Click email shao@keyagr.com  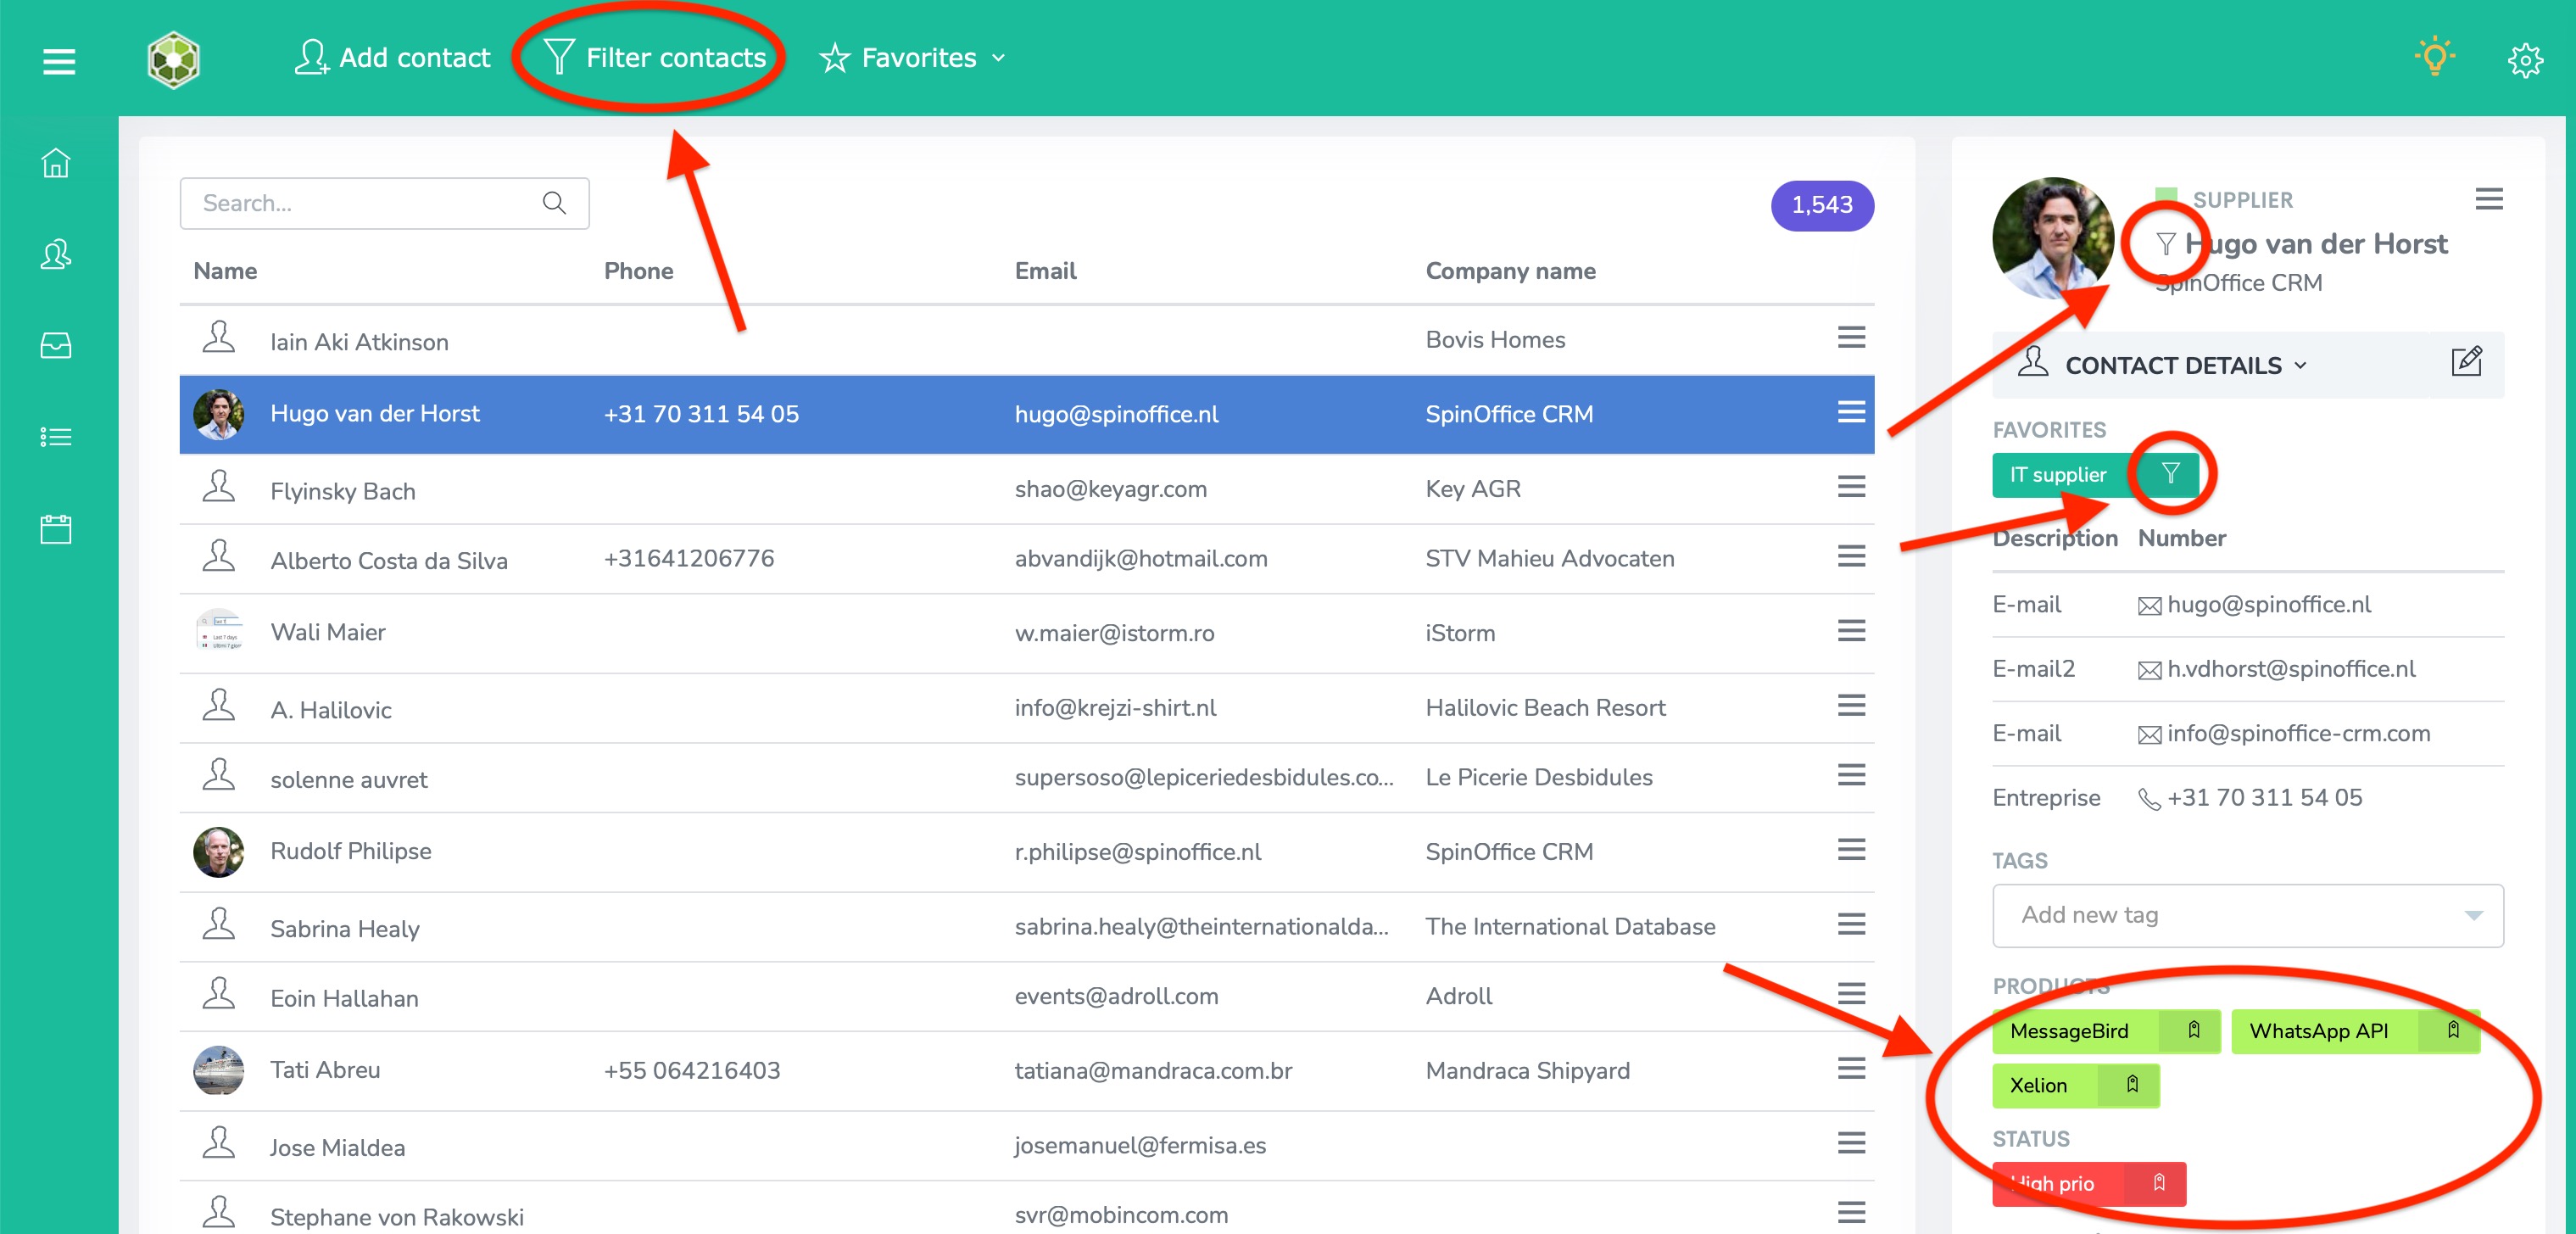1110,489
